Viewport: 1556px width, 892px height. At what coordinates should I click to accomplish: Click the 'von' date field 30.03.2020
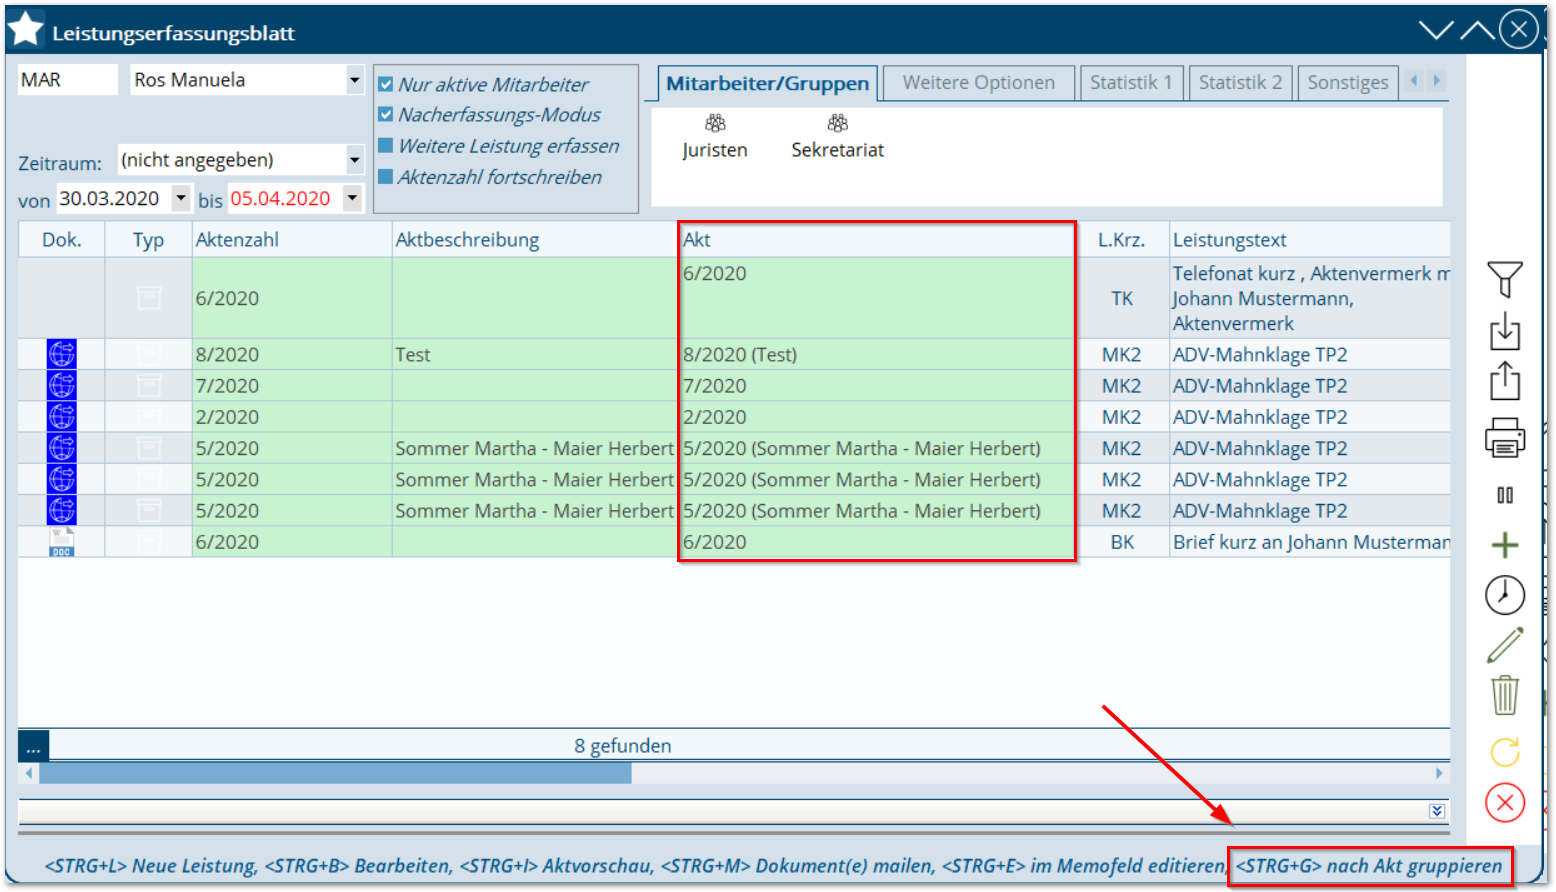pyautogui.click(x=114, y=198)
